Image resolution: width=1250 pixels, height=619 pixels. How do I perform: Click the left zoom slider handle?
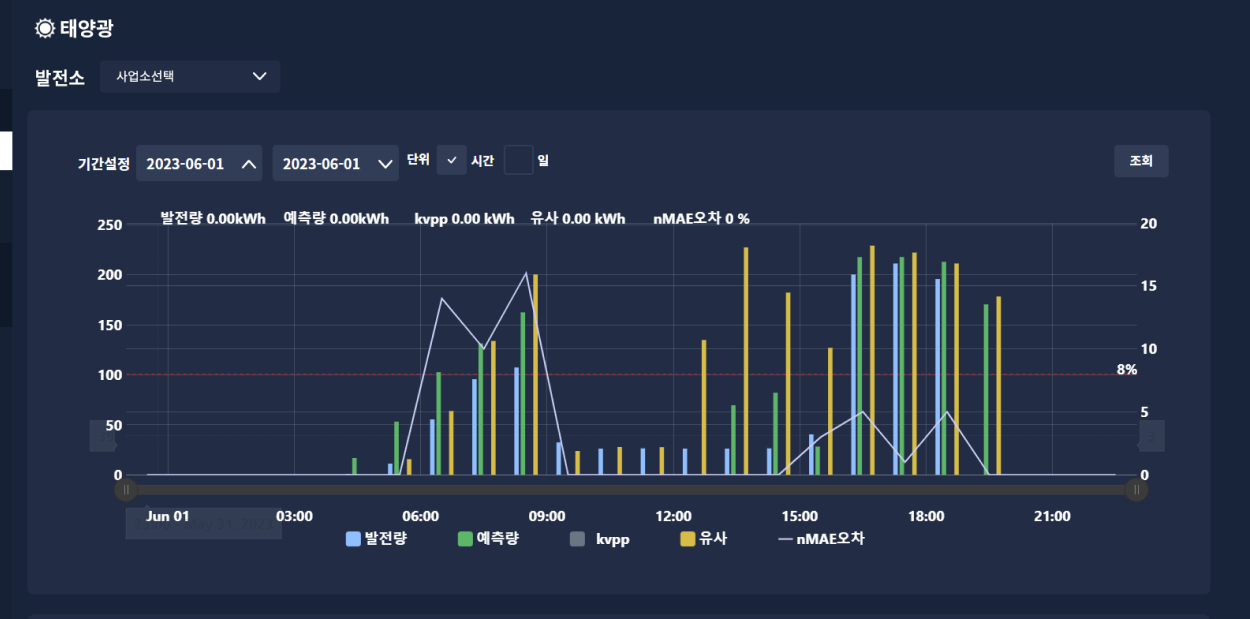pyautogui.click(x=126, y=490)
